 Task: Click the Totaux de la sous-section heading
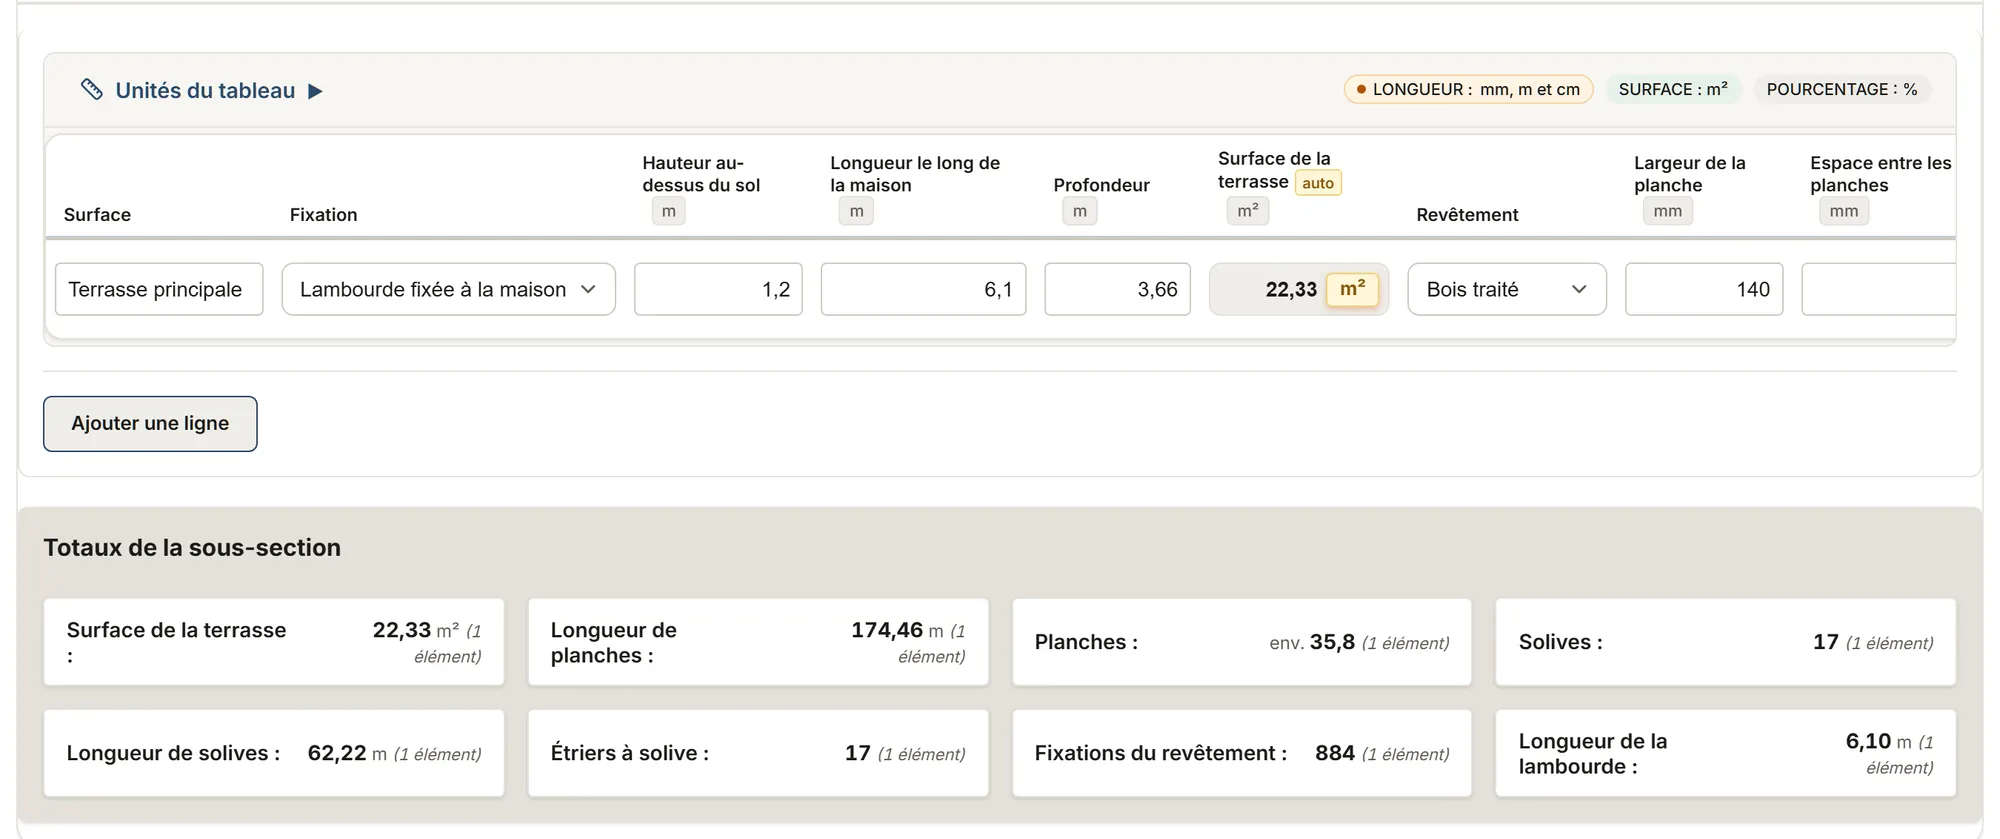tap(192, 548)
